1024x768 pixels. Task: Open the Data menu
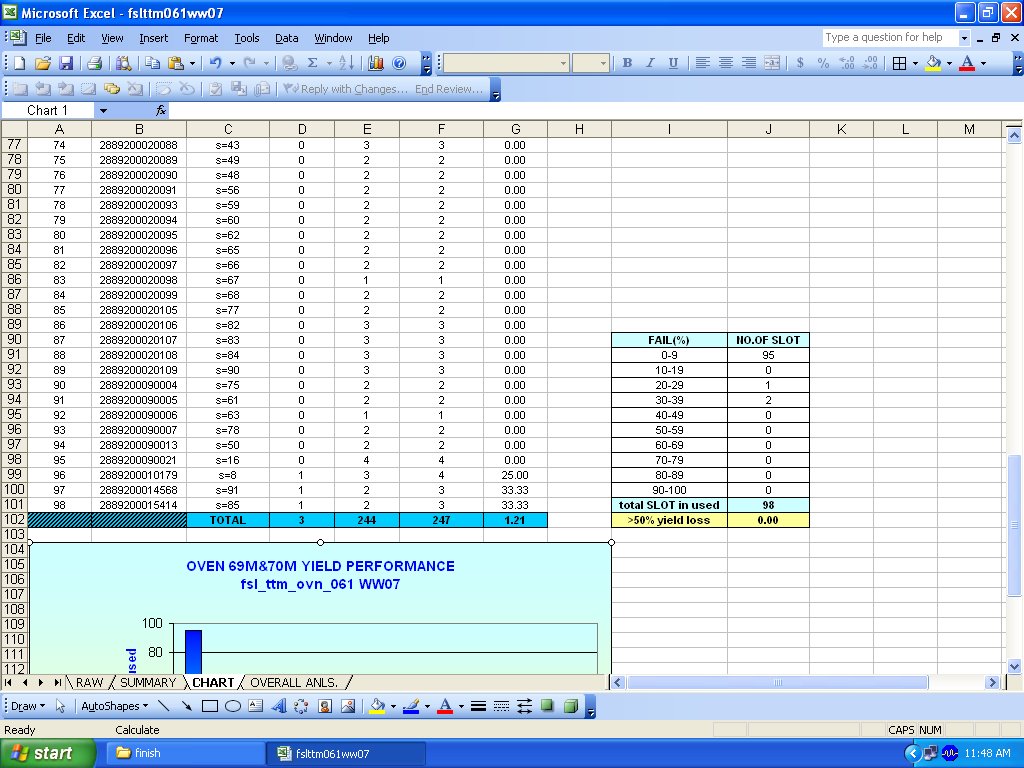click(286, 38)
